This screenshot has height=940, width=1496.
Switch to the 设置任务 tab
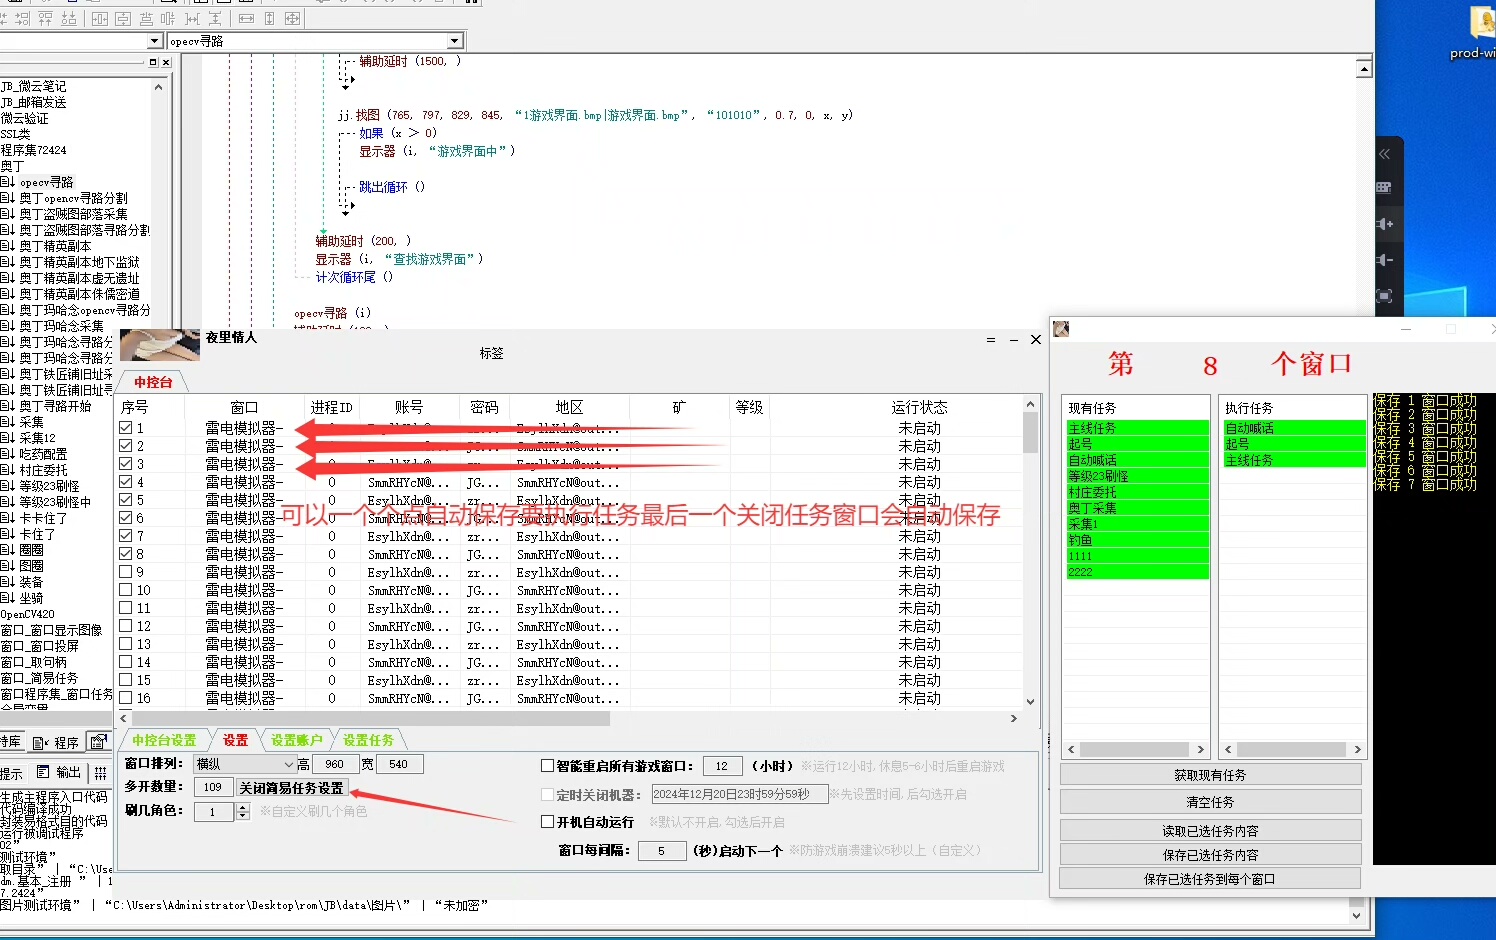(x=368, y=741)
